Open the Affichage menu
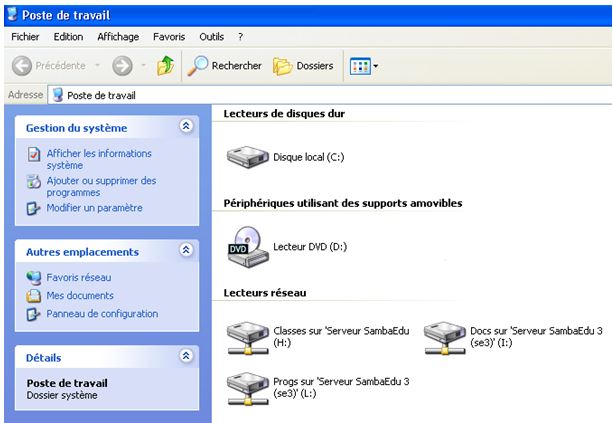Image resolution: width=613 pixels, height=423 pixels. click(118, 37)
